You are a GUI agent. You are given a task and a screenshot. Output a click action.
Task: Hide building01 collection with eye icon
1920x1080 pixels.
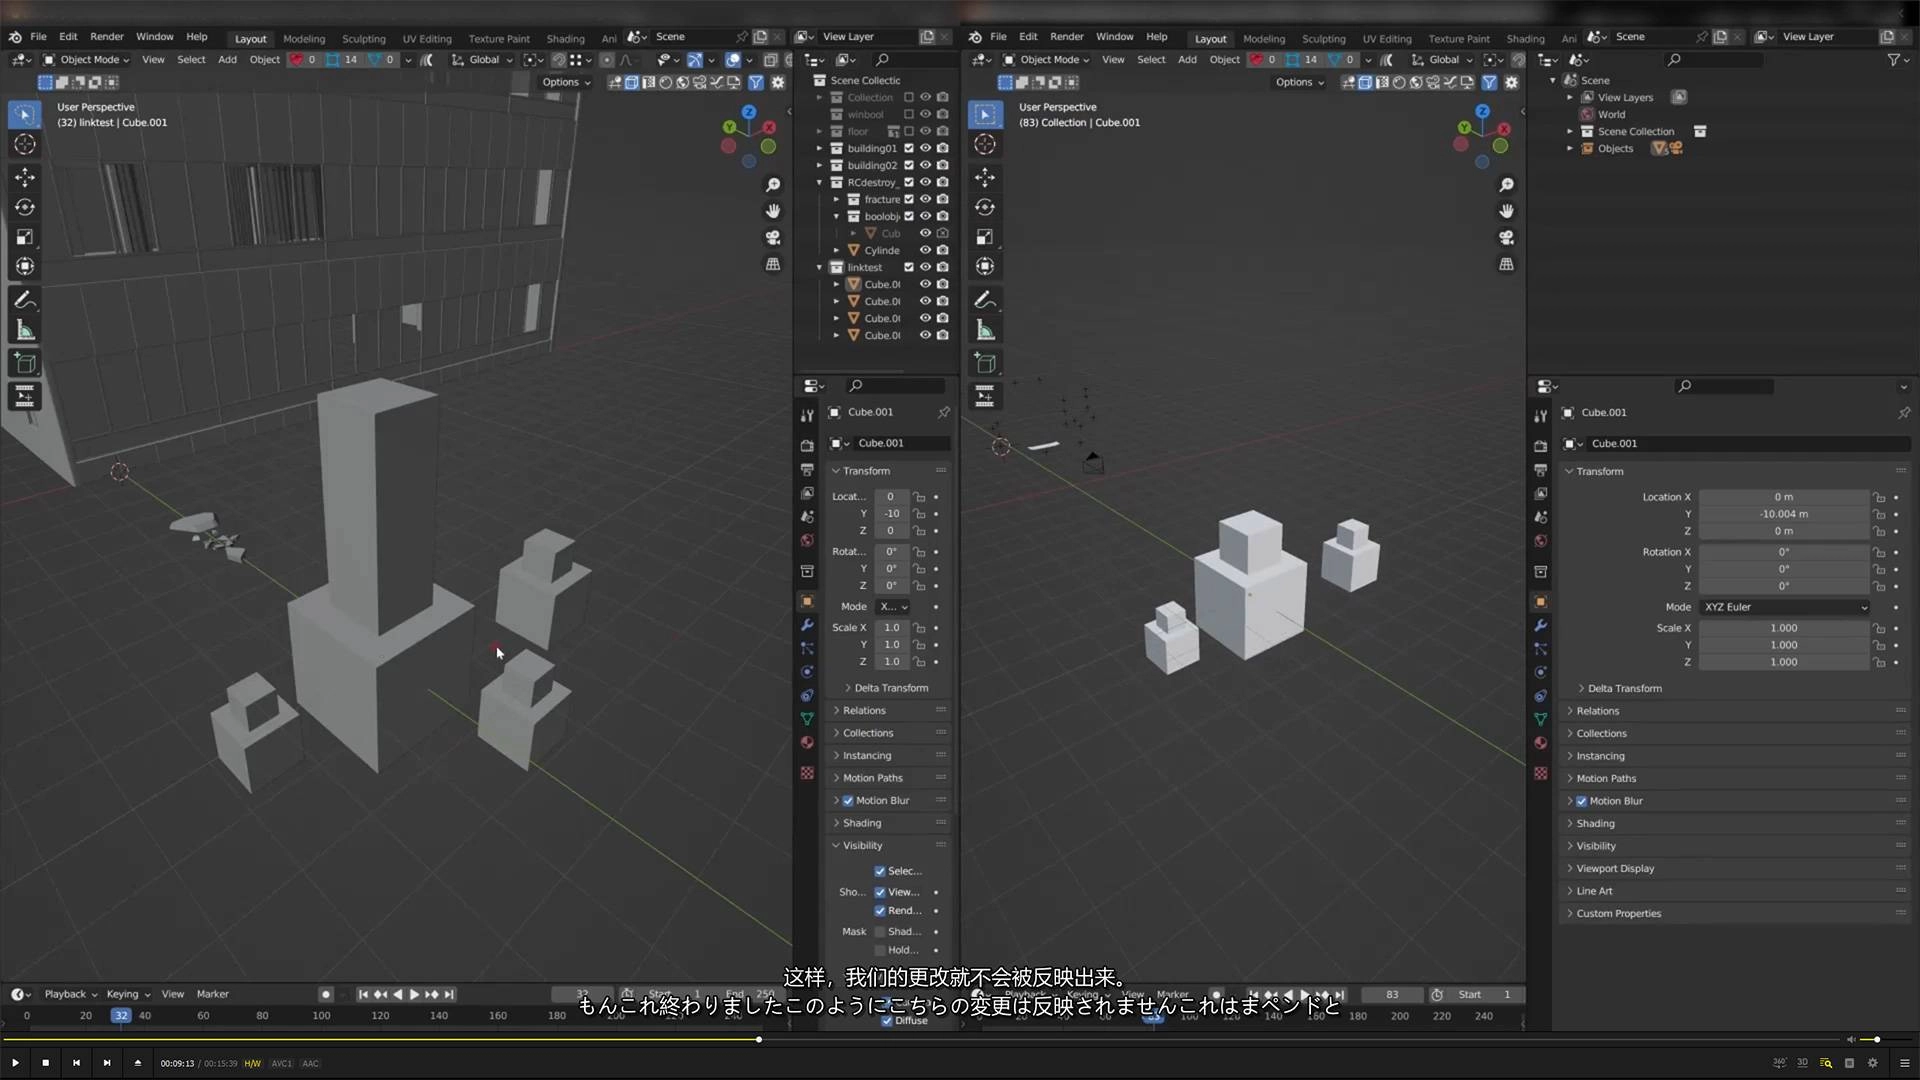click(926, 148)
